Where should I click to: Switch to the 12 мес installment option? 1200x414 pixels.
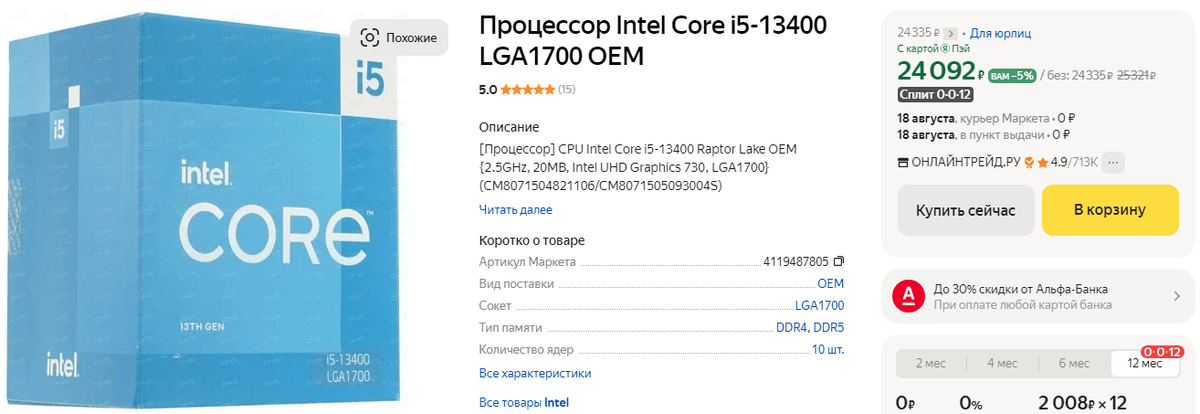point(1145,363)
